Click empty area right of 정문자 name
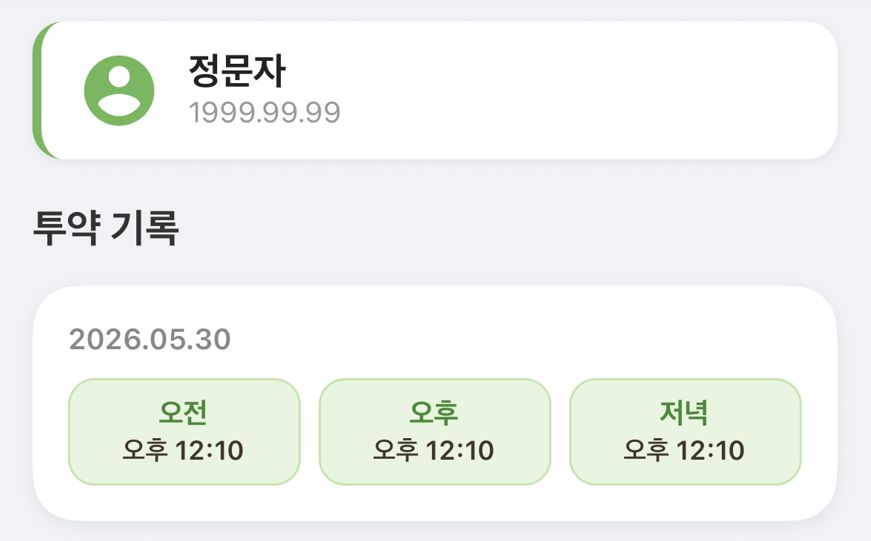 [555, 71]
